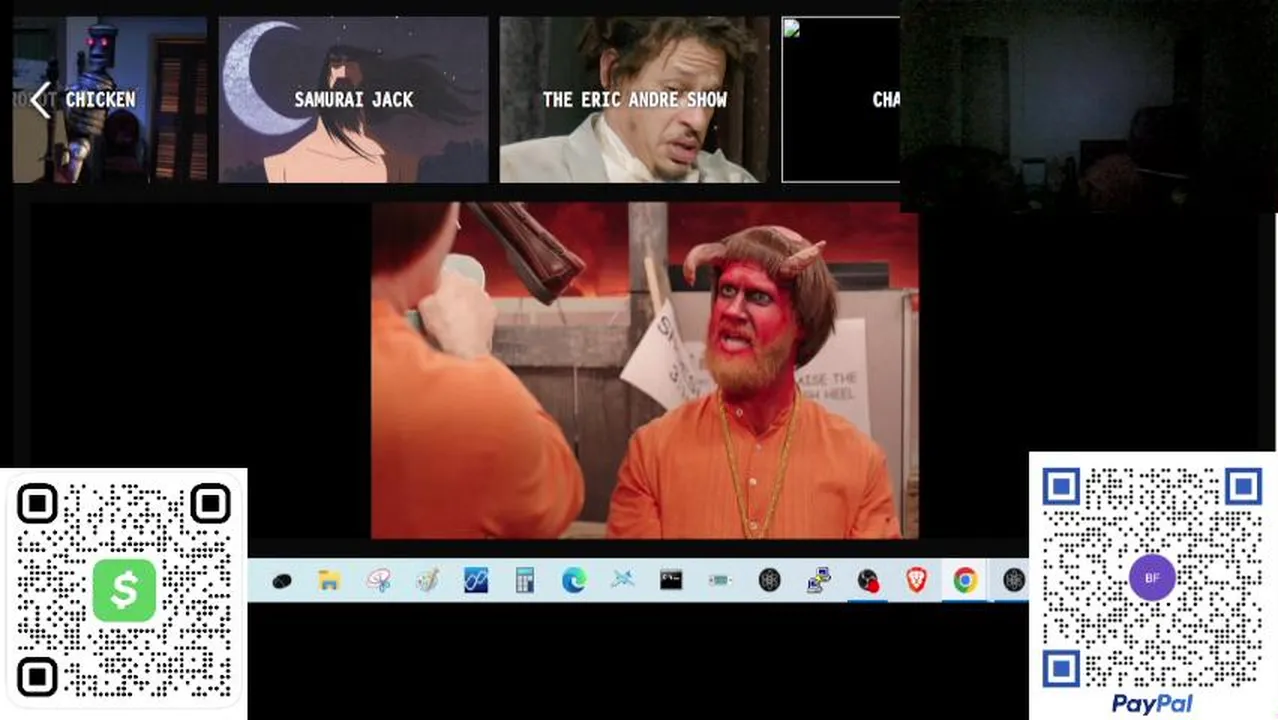
Task: Open Microsoft Edge from the taskbar
Action: coord(574,580)
